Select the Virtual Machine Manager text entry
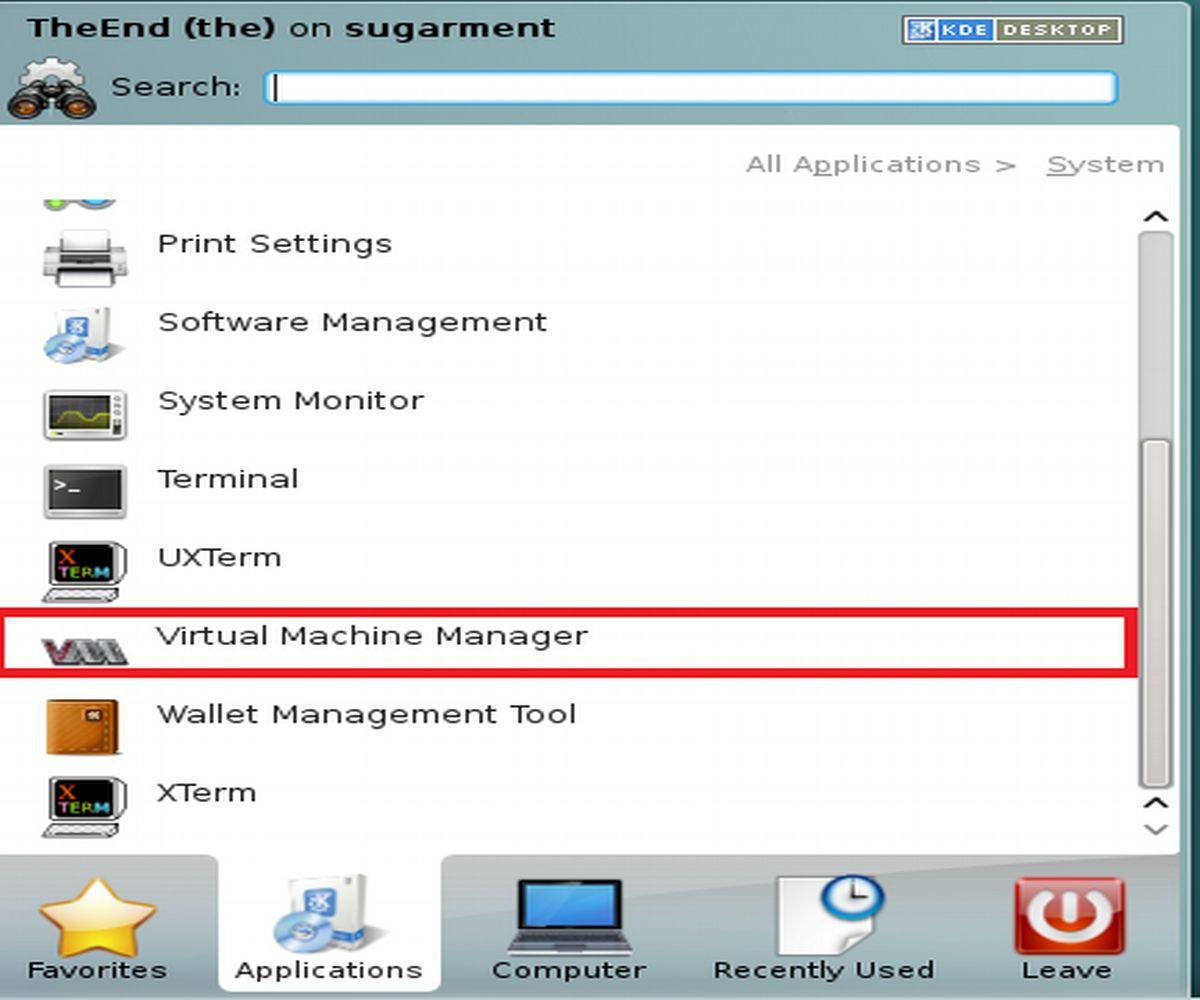The image size is (1200, 1000). point(372,636)
